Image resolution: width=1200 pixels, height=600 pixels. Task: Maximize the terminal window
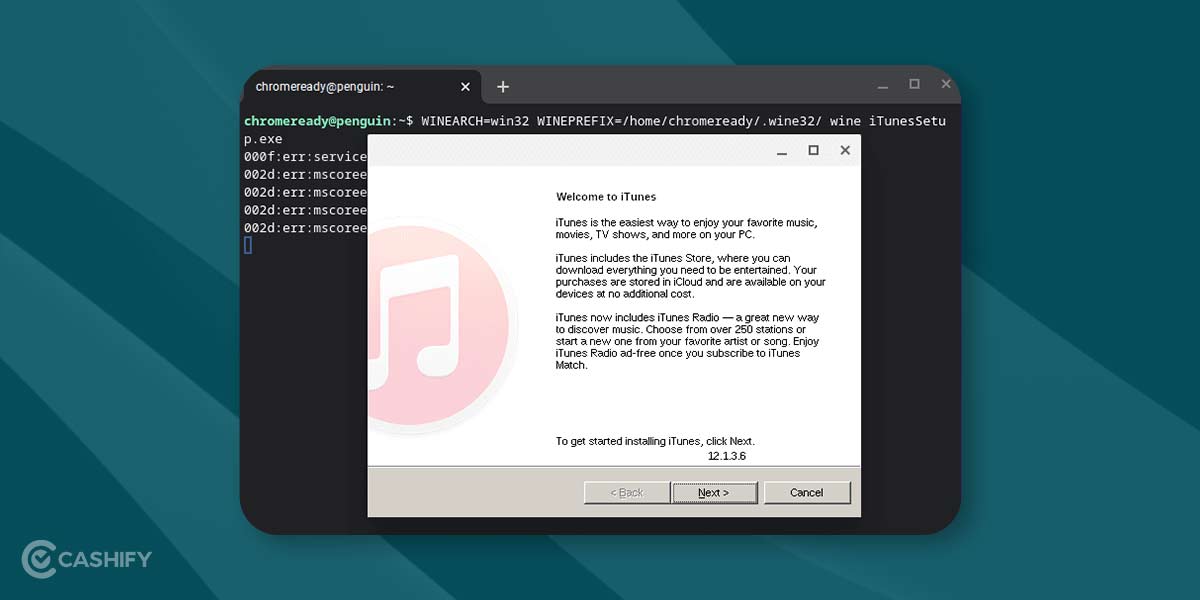pos(912,85)
